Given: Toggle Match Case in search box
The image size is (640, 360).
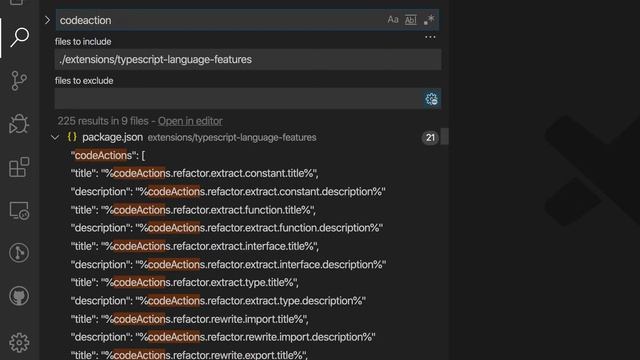Looking at the screenshot, I should point(393,20).
